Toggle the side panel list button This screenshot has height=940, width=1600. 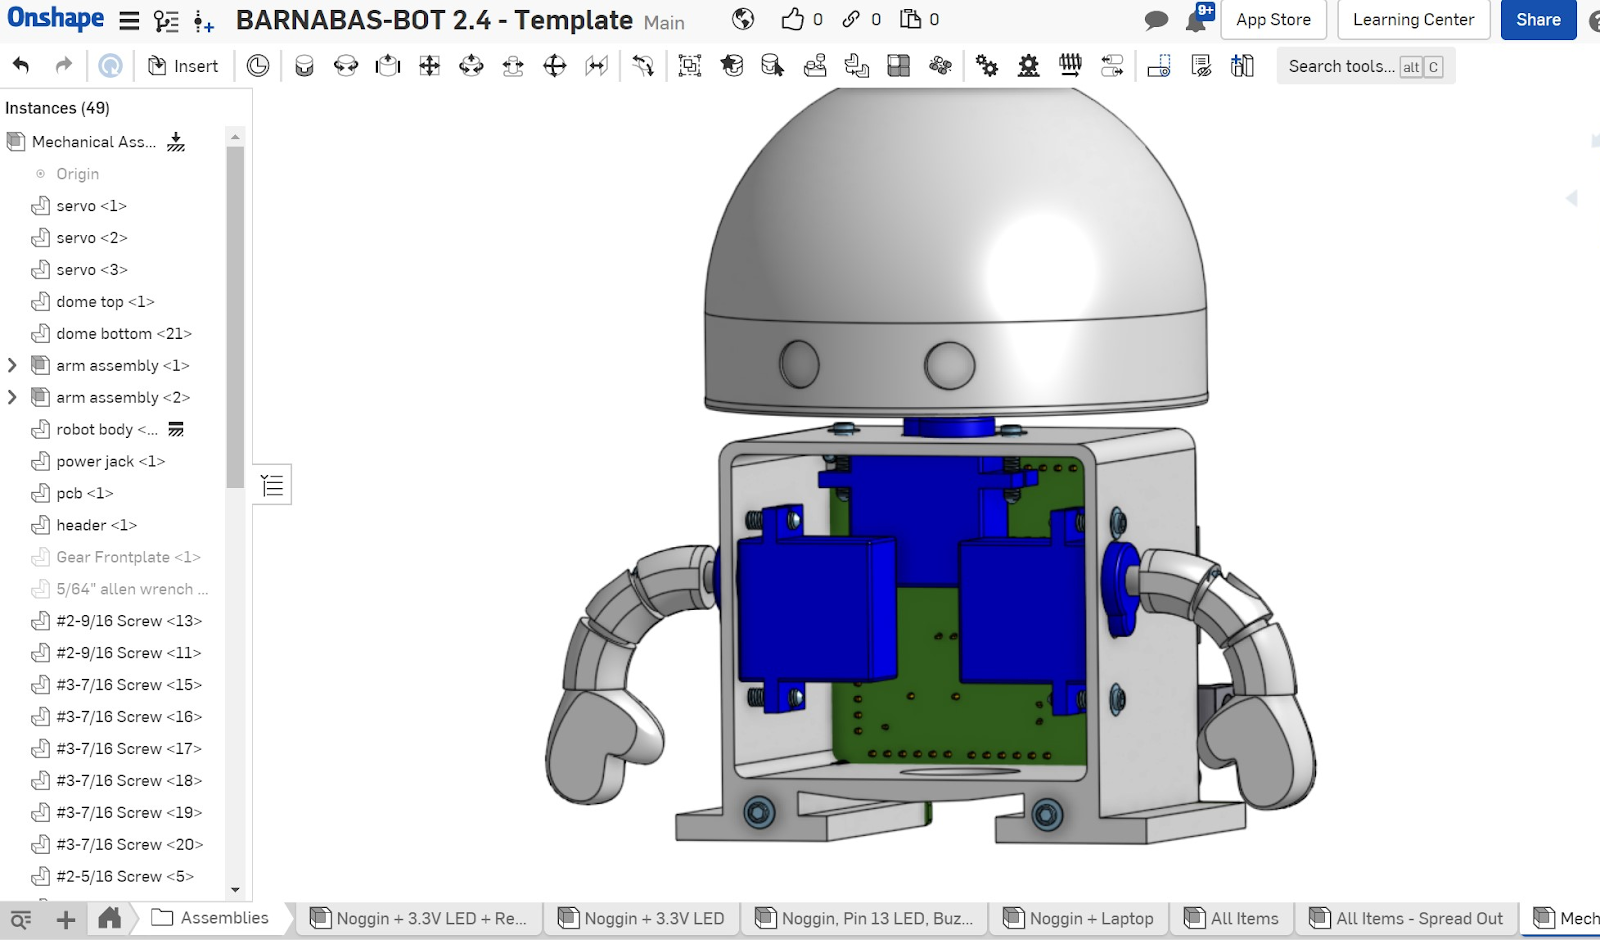click(x=272, y=485)
